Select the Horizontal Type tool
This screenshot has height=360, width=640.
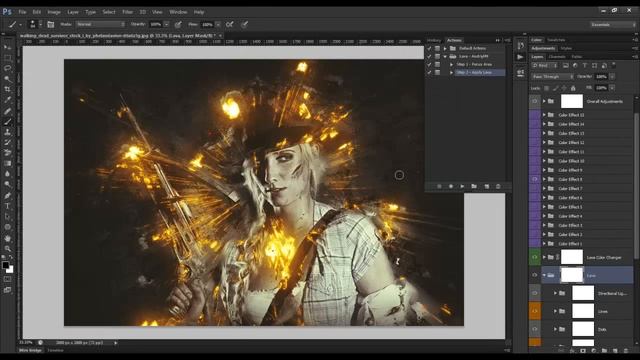click(7, 207)
